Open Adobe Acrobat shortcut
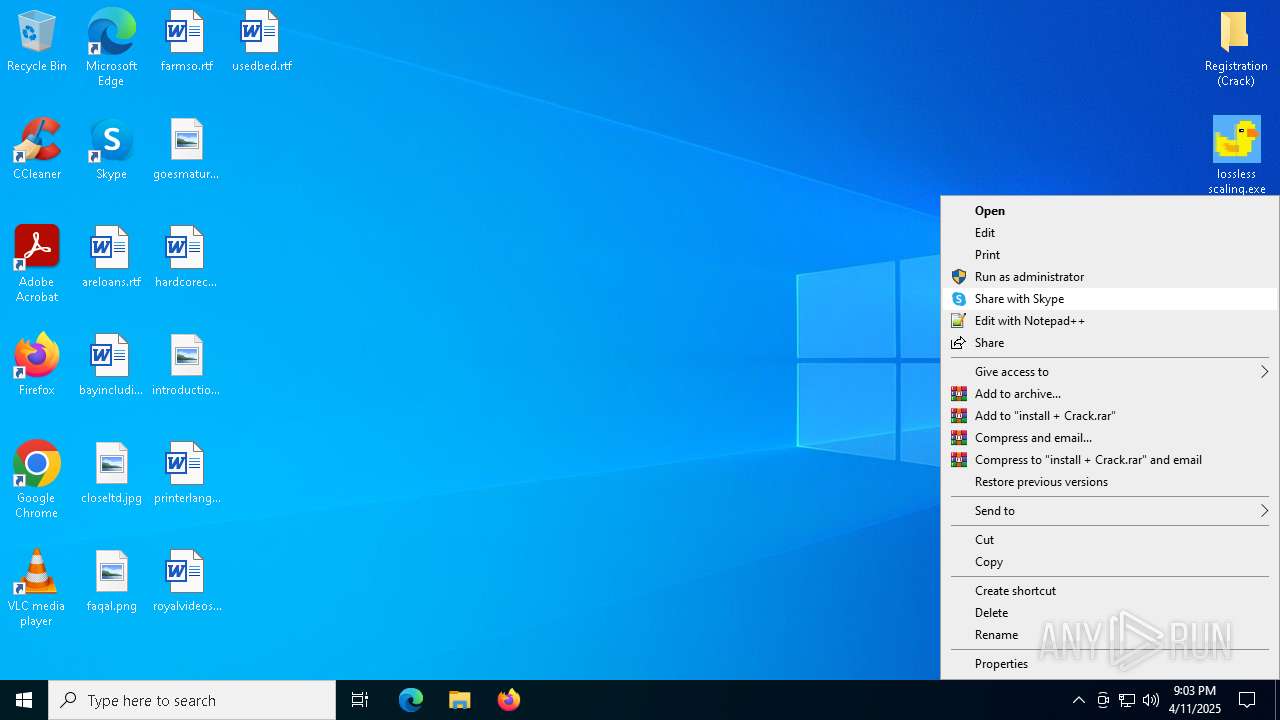The width and height of the screenshot is (1280, 720). pyautogui.click(x=37, y=264)
